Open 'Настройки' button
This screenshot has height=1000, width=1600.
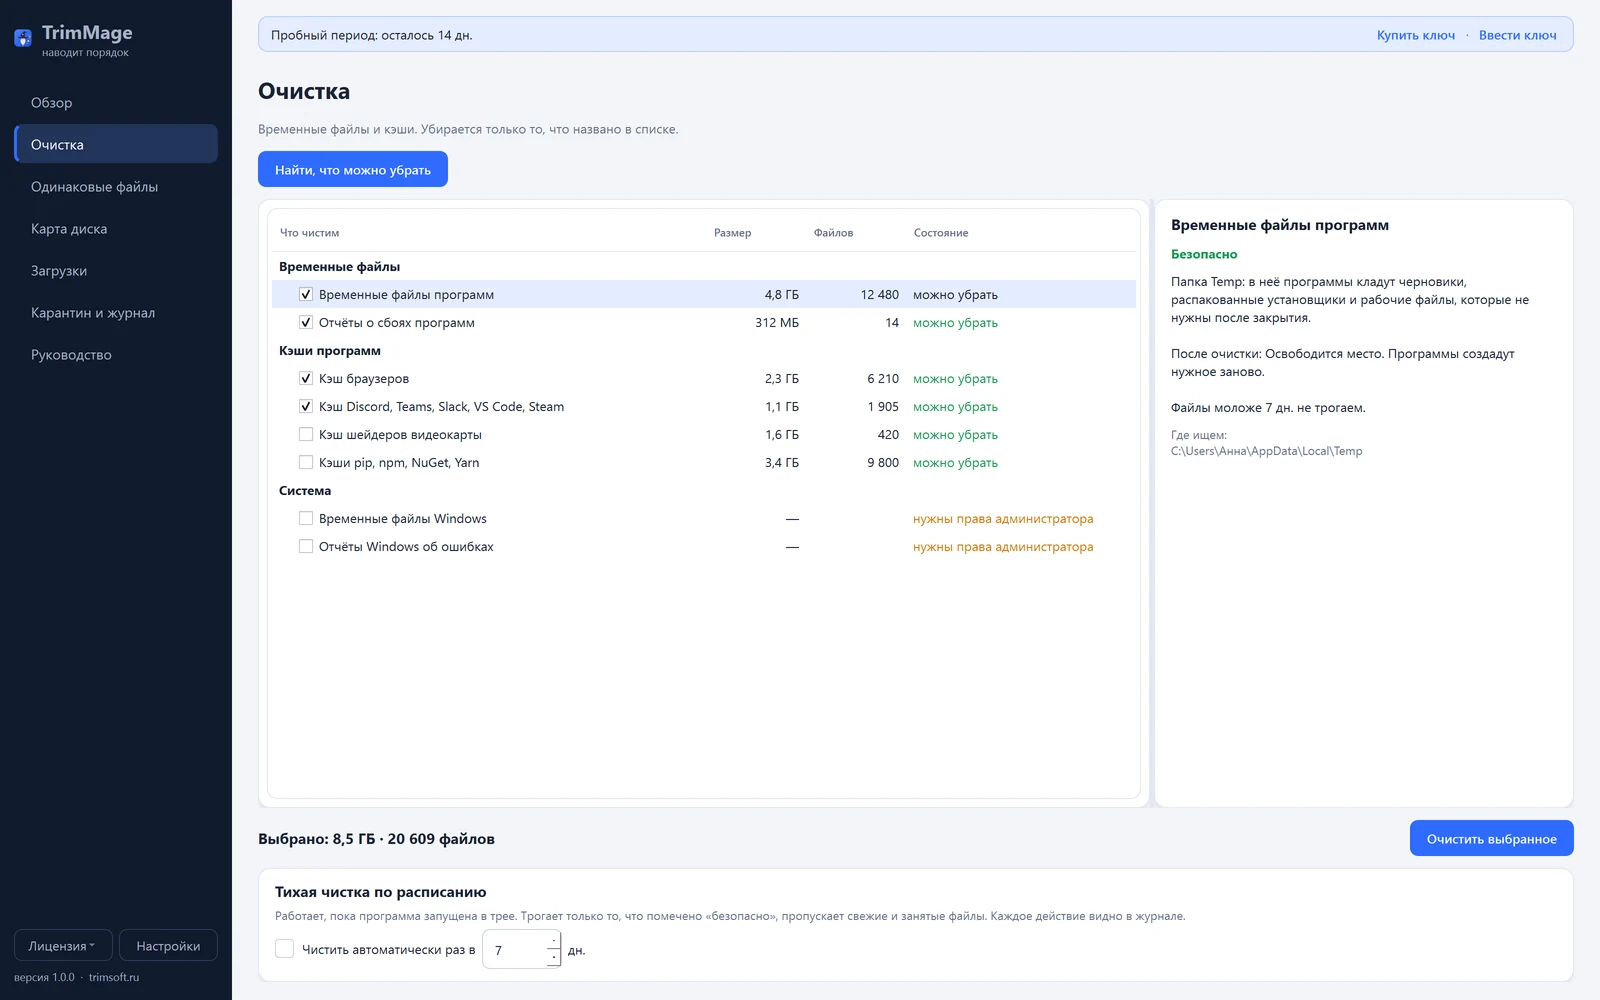click(x=168, y=946)
